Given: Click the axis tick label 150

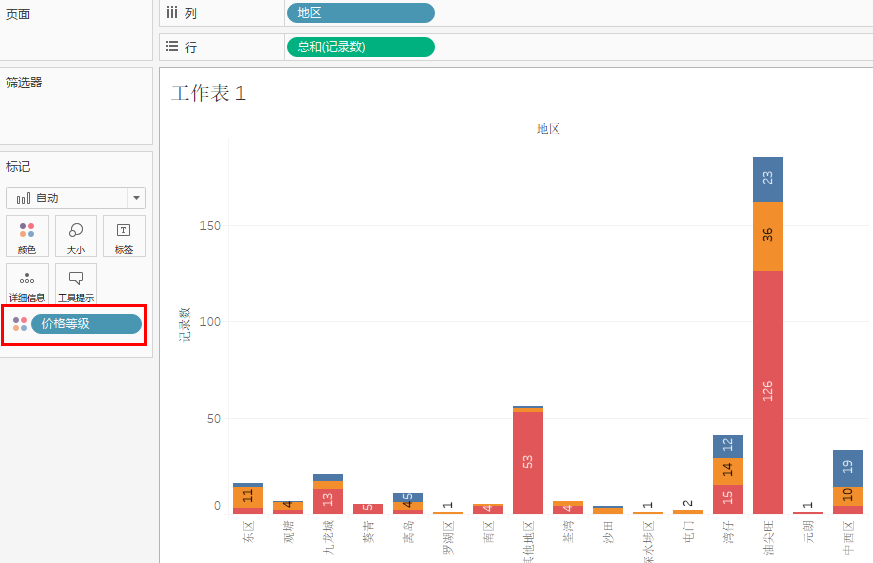Looking at the screenshot, I should (x=210, y=226).
